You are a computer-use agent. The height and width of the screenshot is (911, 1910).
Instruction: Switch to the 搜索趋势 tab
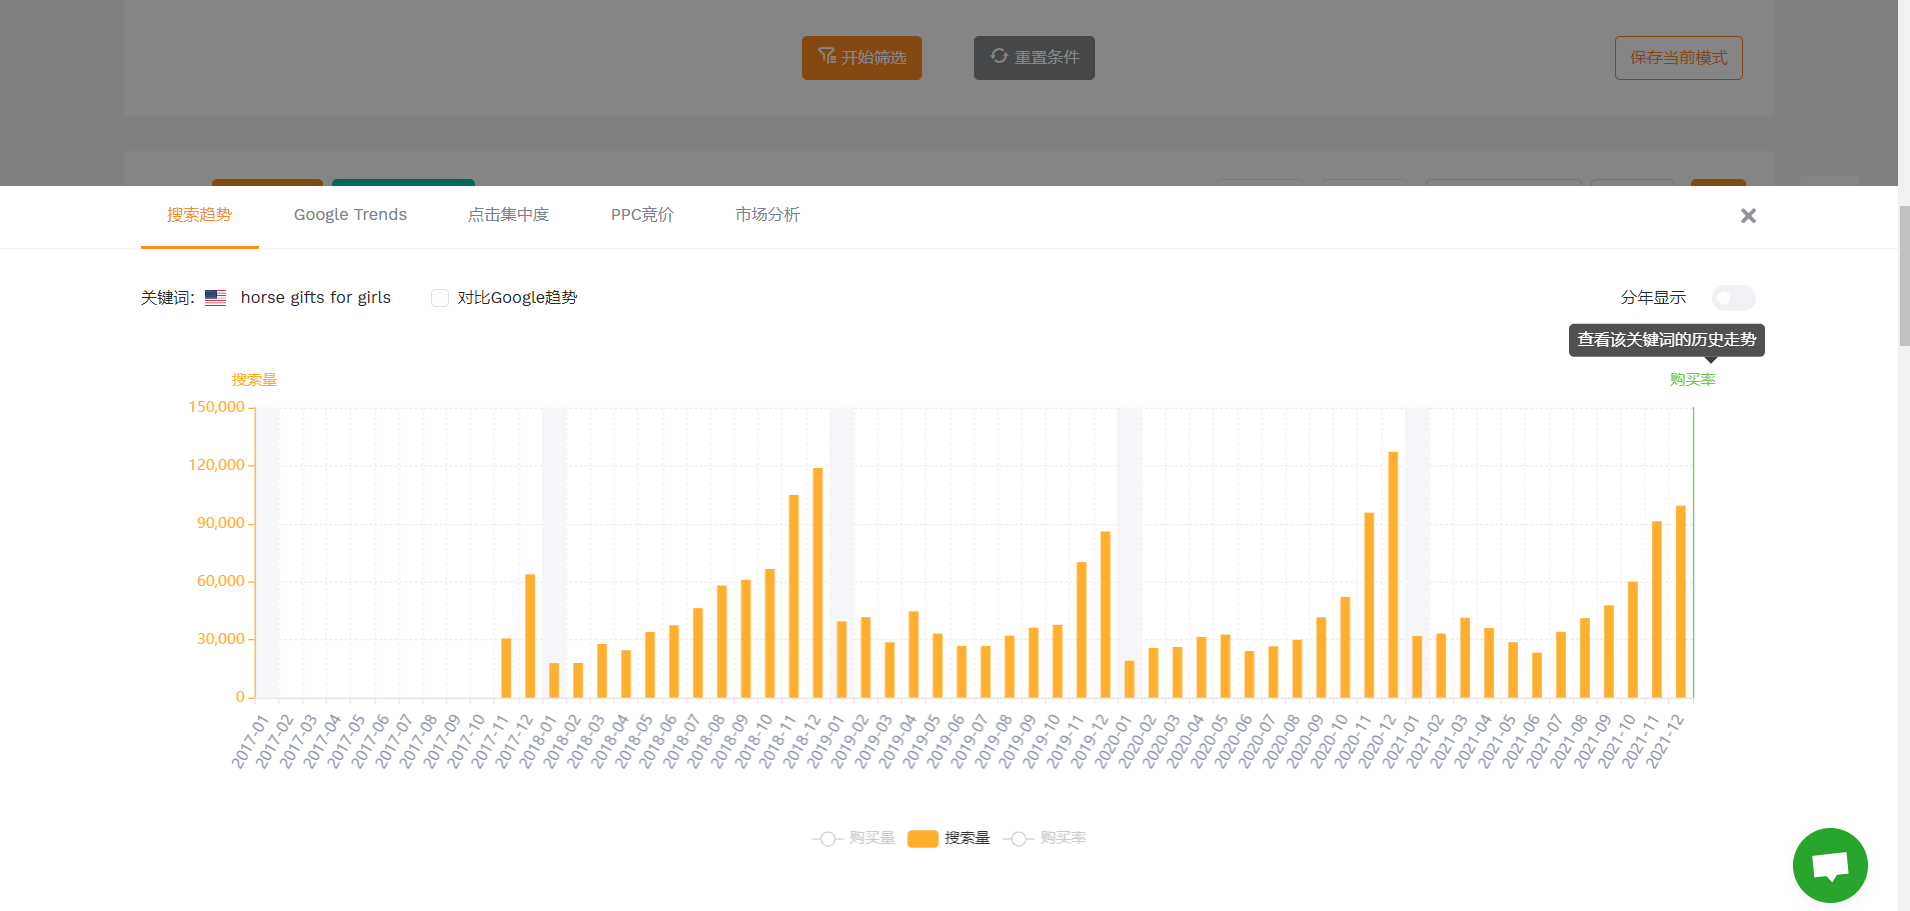click(x=199, y=215)
